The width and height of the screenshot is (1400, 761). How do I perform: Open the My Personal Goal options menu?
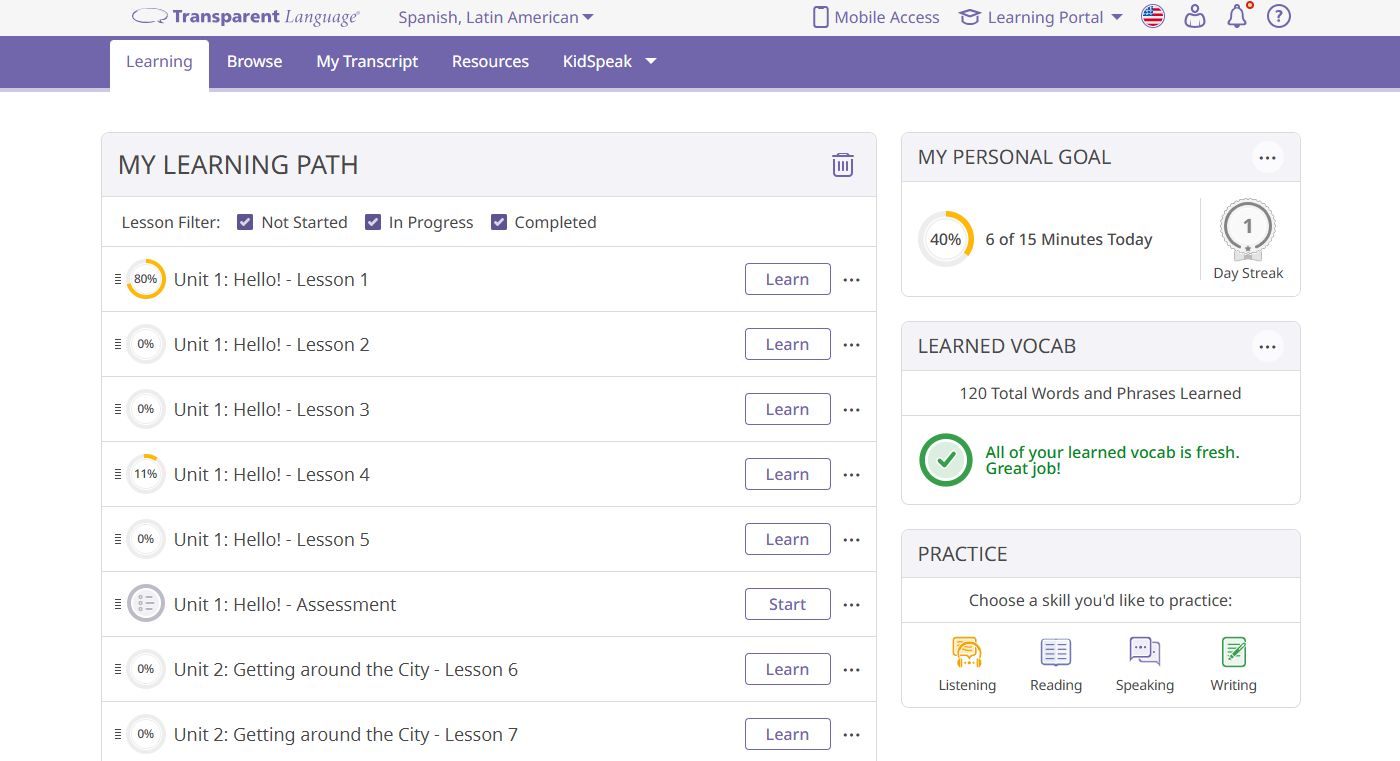(1267, 157)
